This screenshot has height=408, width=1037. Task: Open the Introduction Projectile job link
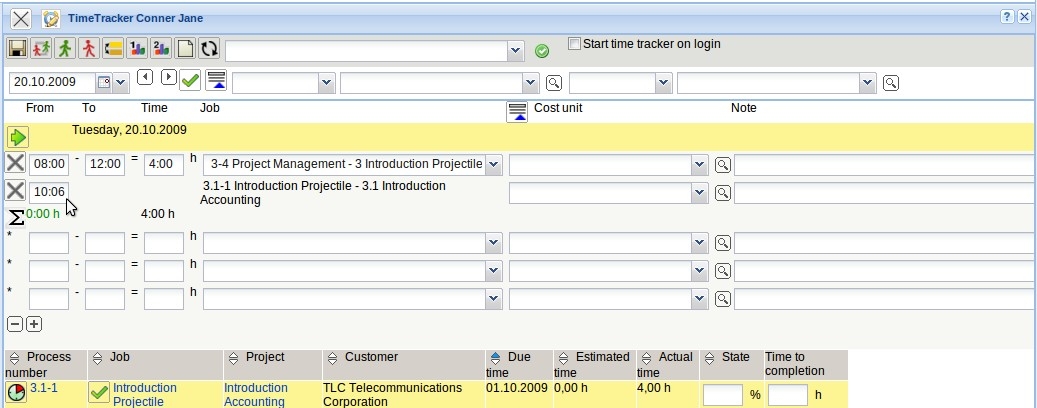[145, 395]
